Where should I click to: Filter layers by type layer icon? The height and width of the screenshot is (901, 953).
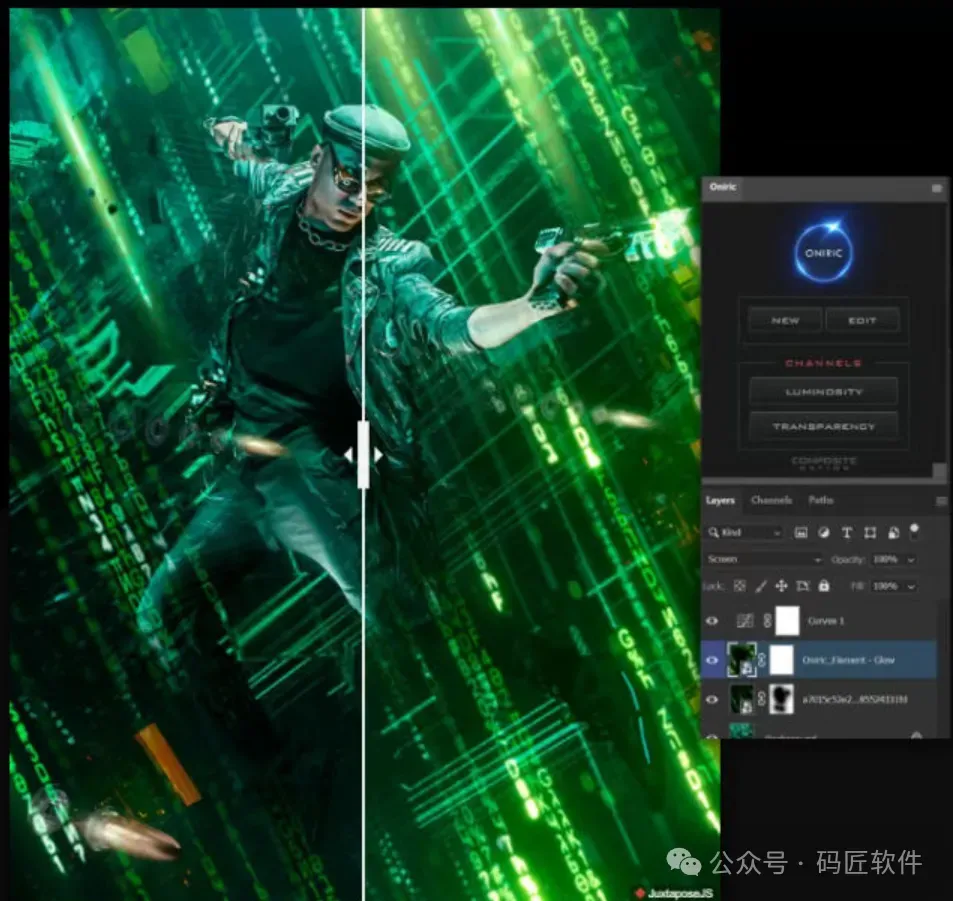coord(846,533)
